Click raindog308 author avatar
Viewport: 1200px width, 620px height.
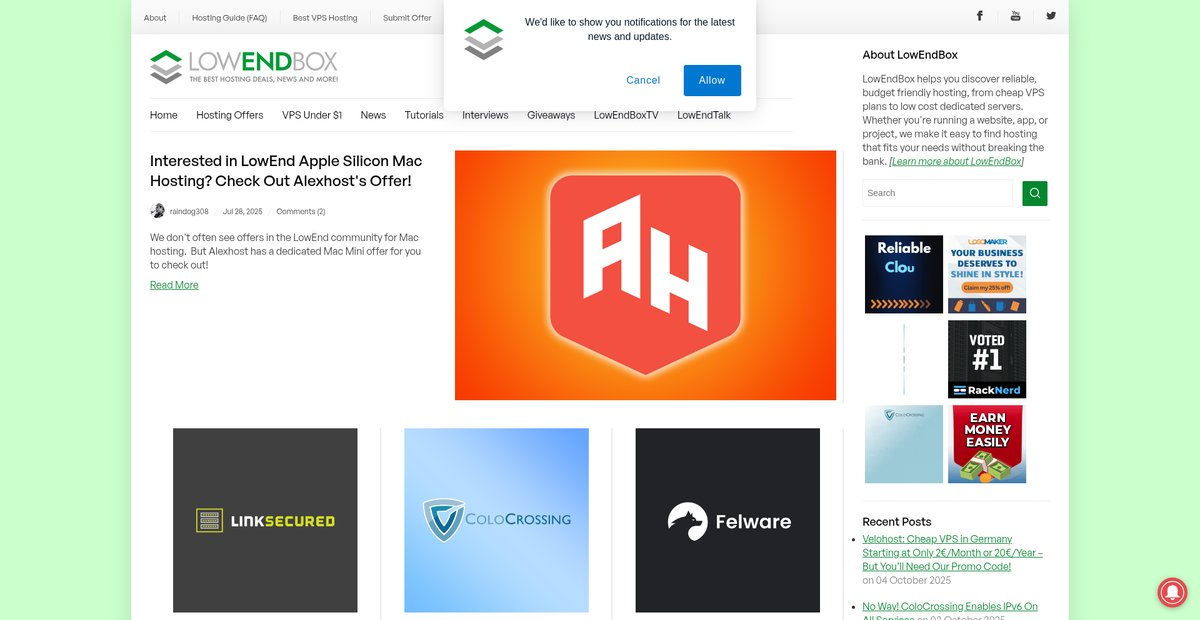click(x=157, y=211)
